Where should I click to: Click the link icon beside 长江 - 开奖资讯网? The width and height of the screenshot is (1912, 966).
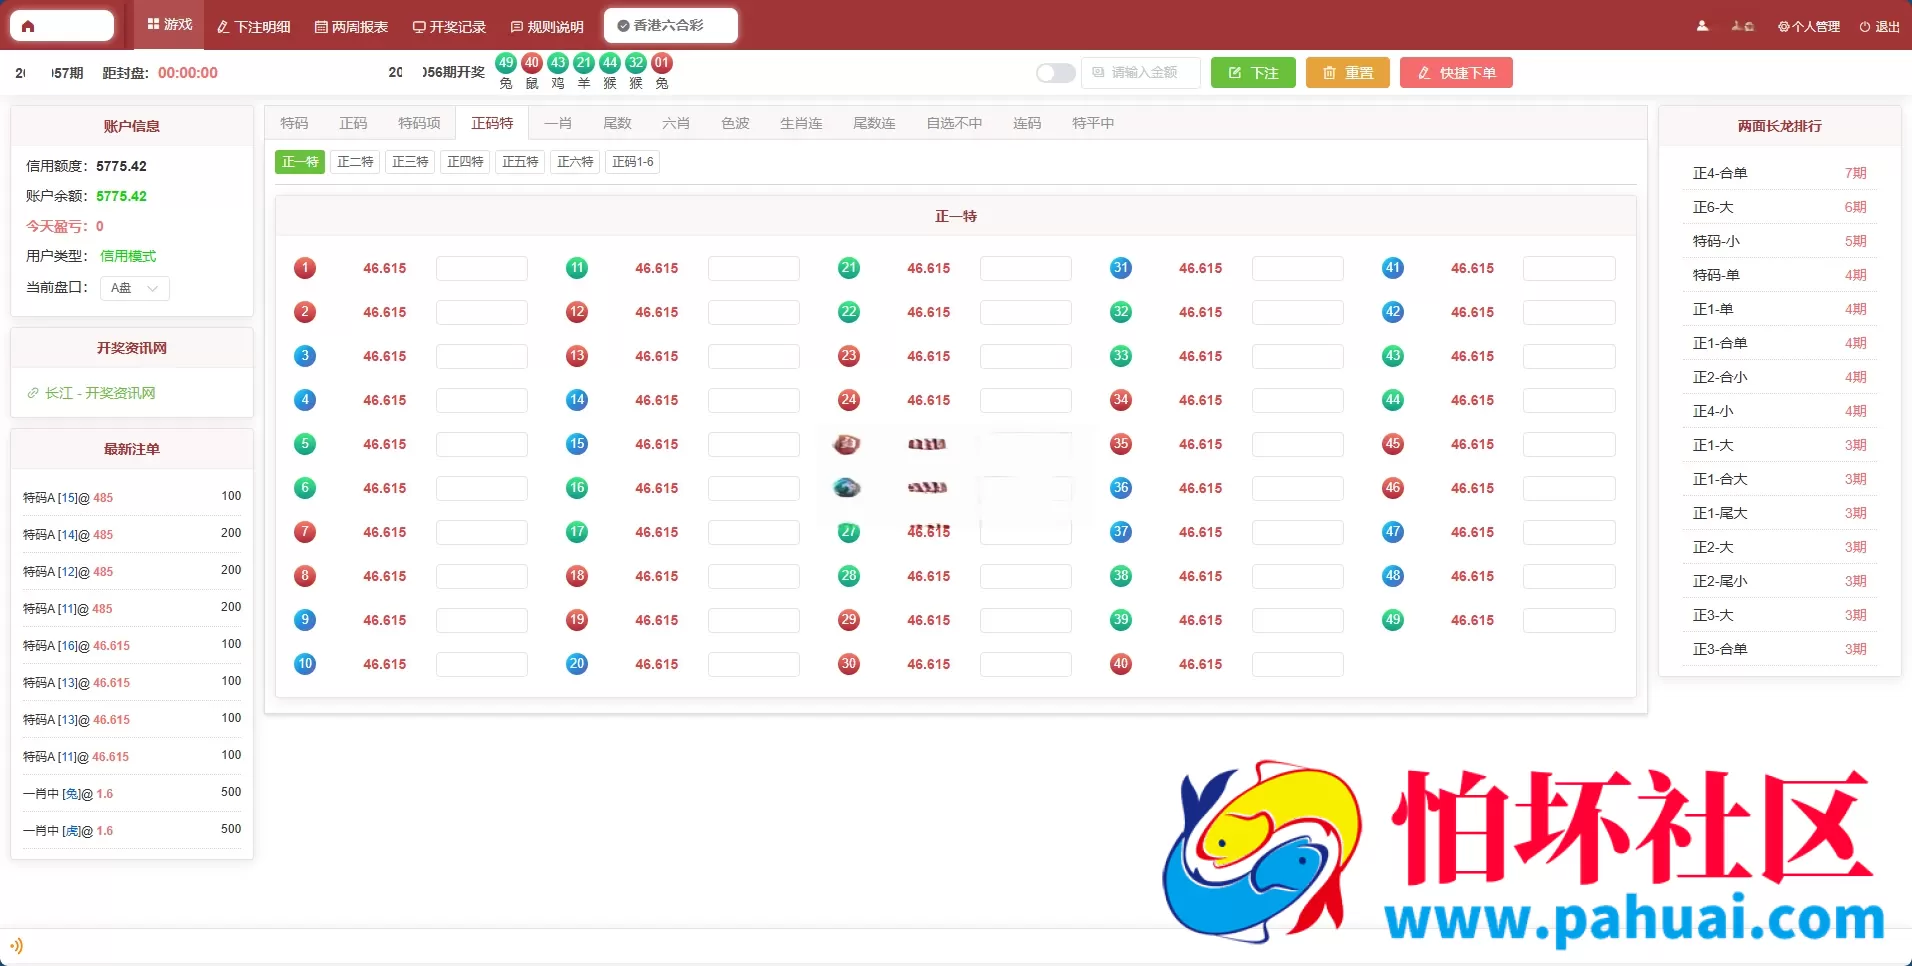click(33, 393)
